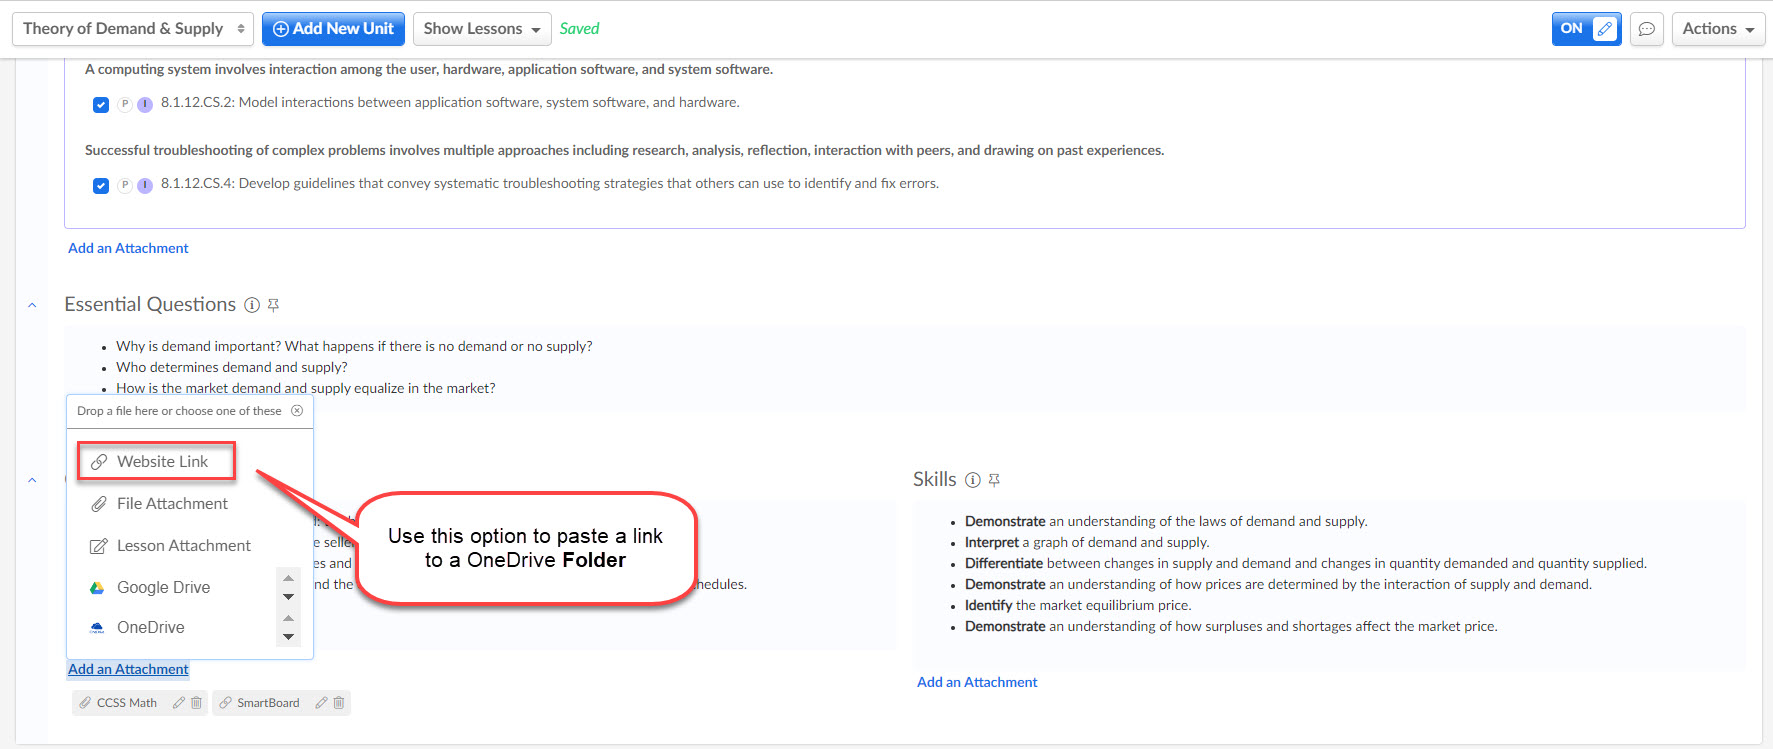Screen dimensions: 1773x749
Task: Click the pin icon next to Skills
Action: pyautogui.click(x=994, y=480)
